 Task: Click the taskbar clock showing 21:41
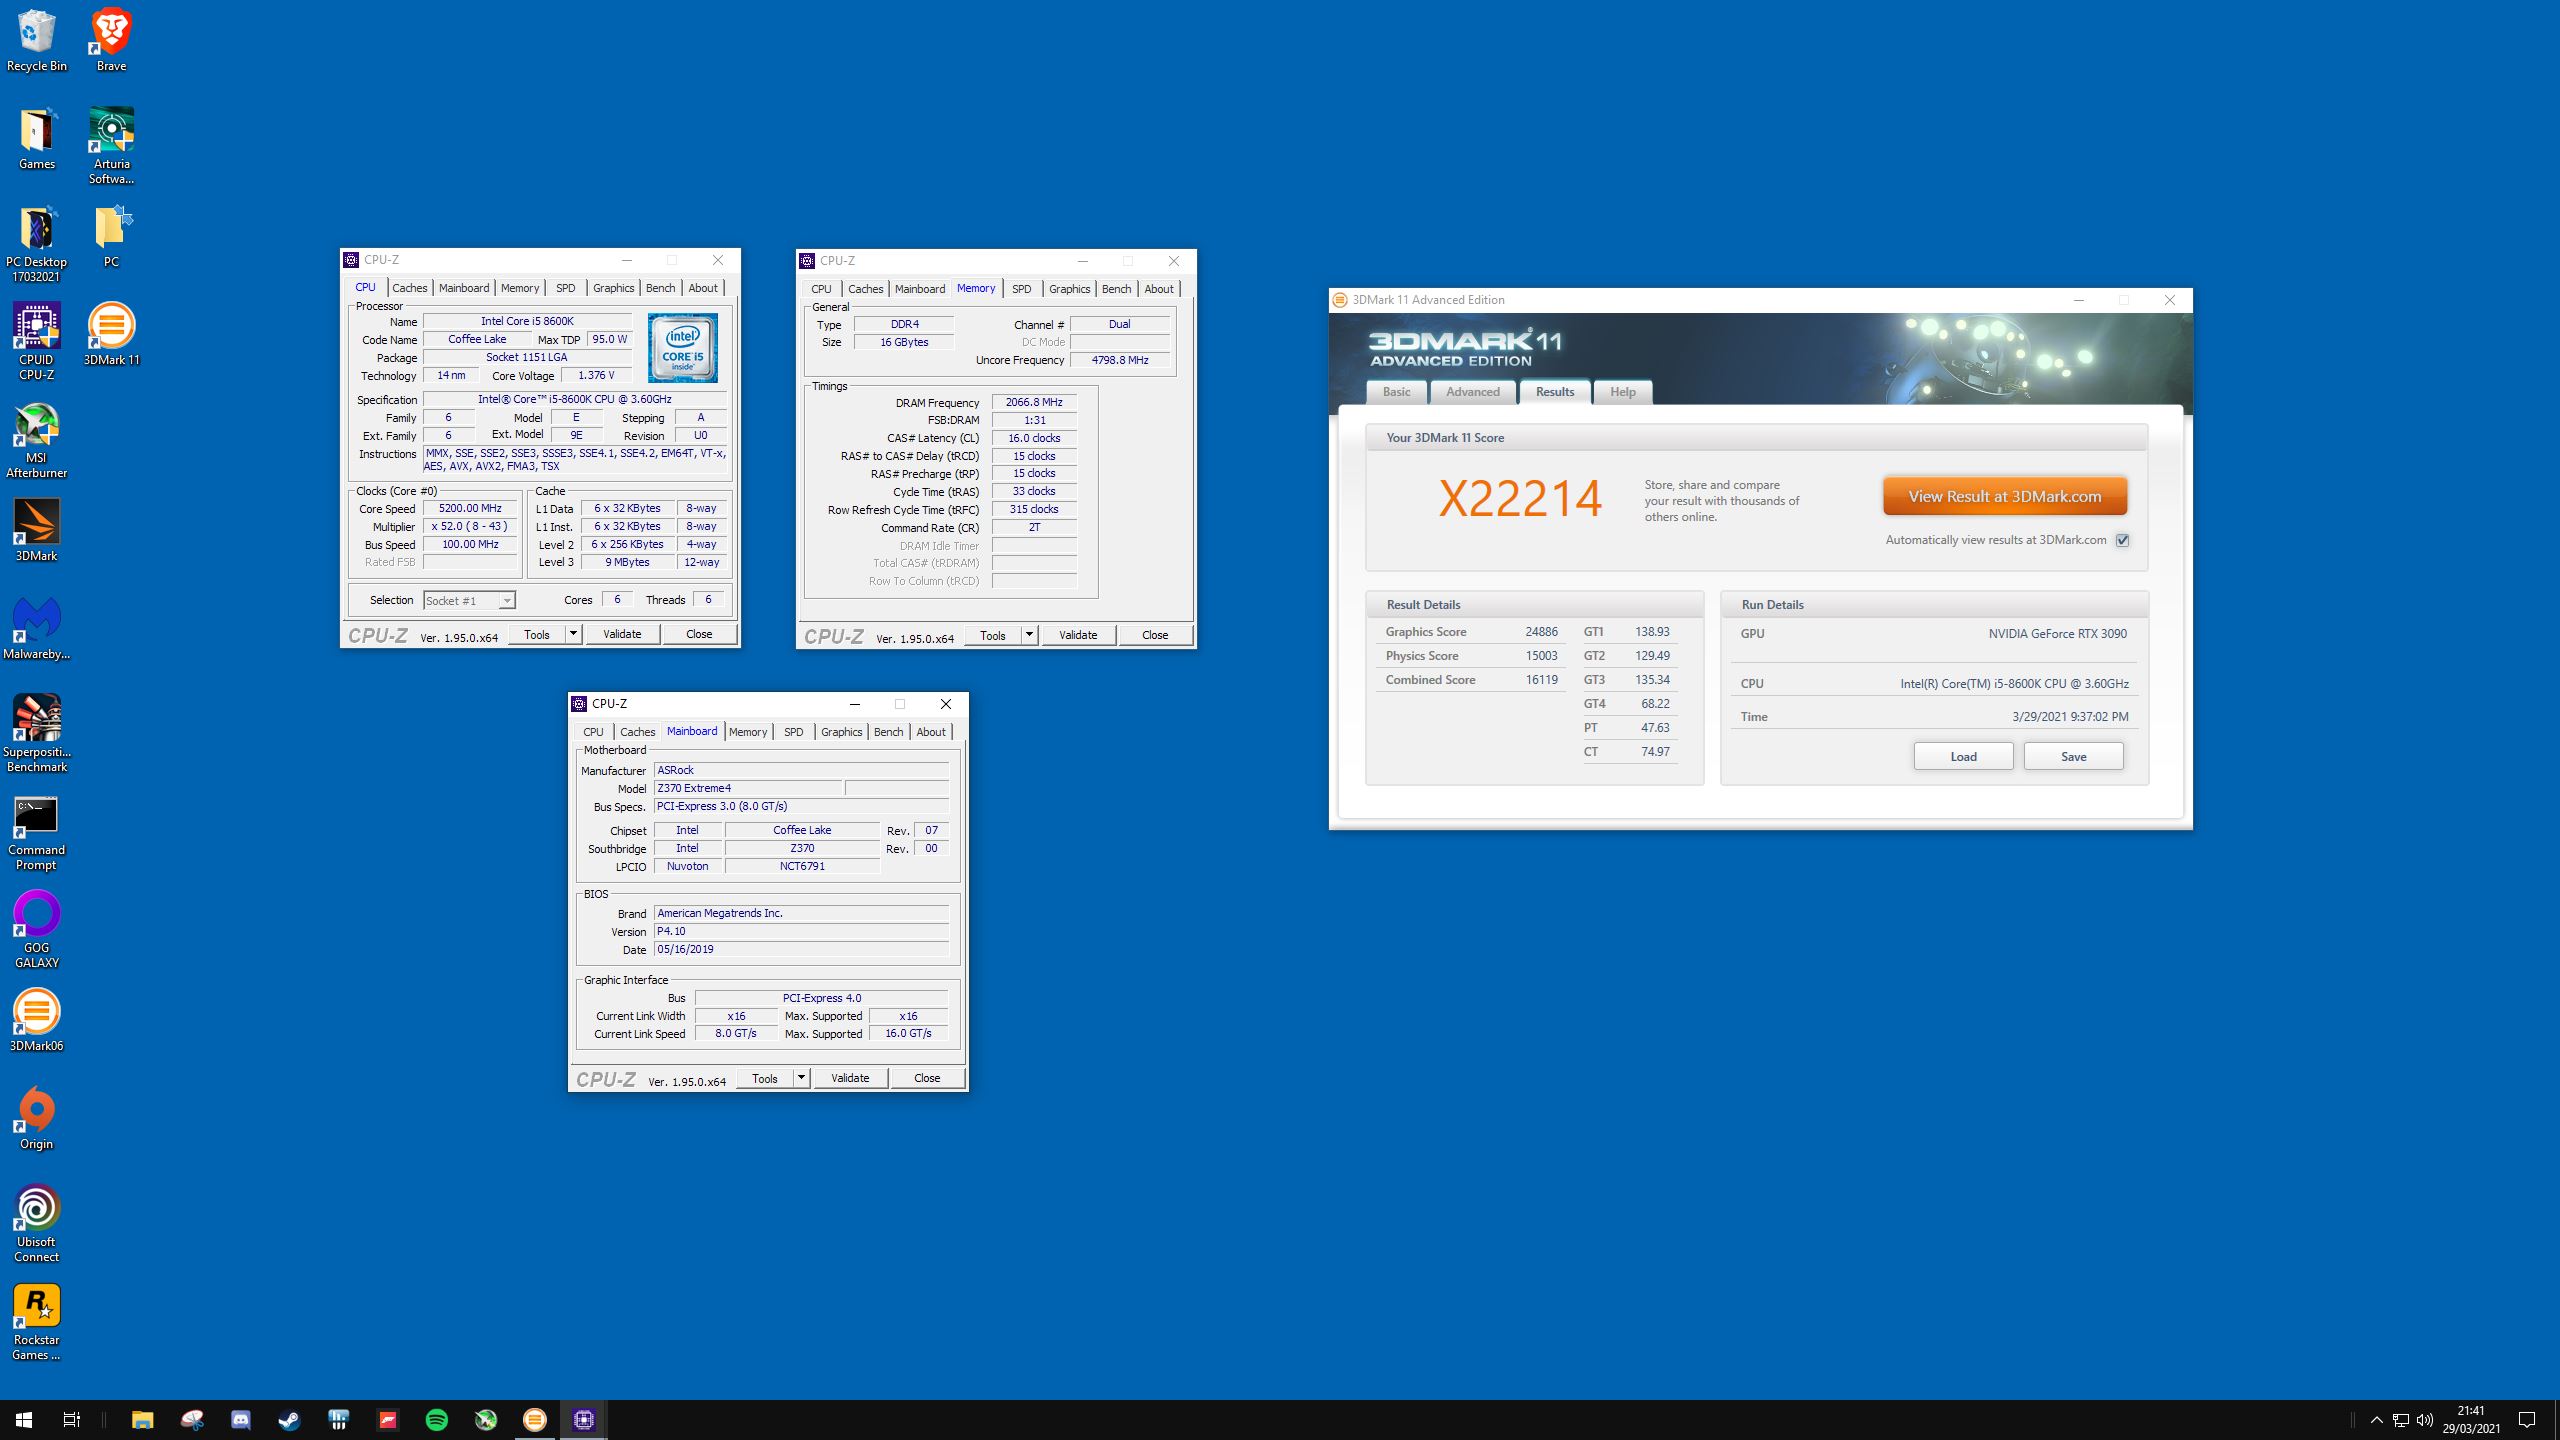pyautogui.click(x=2472, y=1420)
